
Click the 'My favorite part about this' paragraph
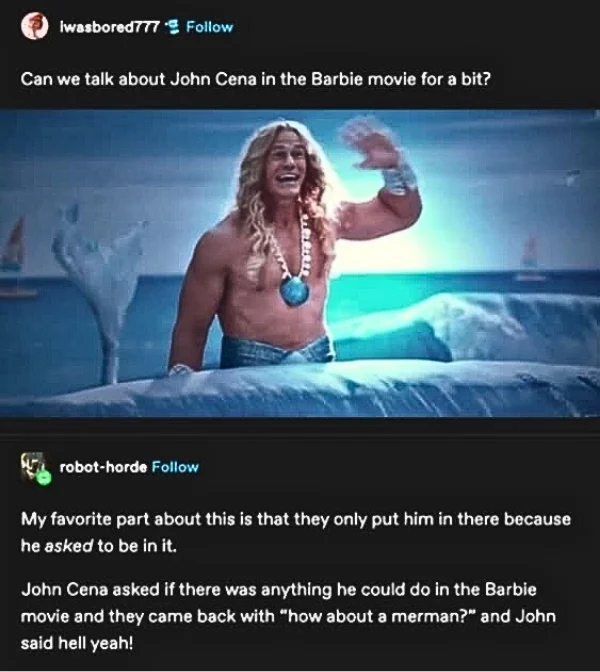coord(296,532)
